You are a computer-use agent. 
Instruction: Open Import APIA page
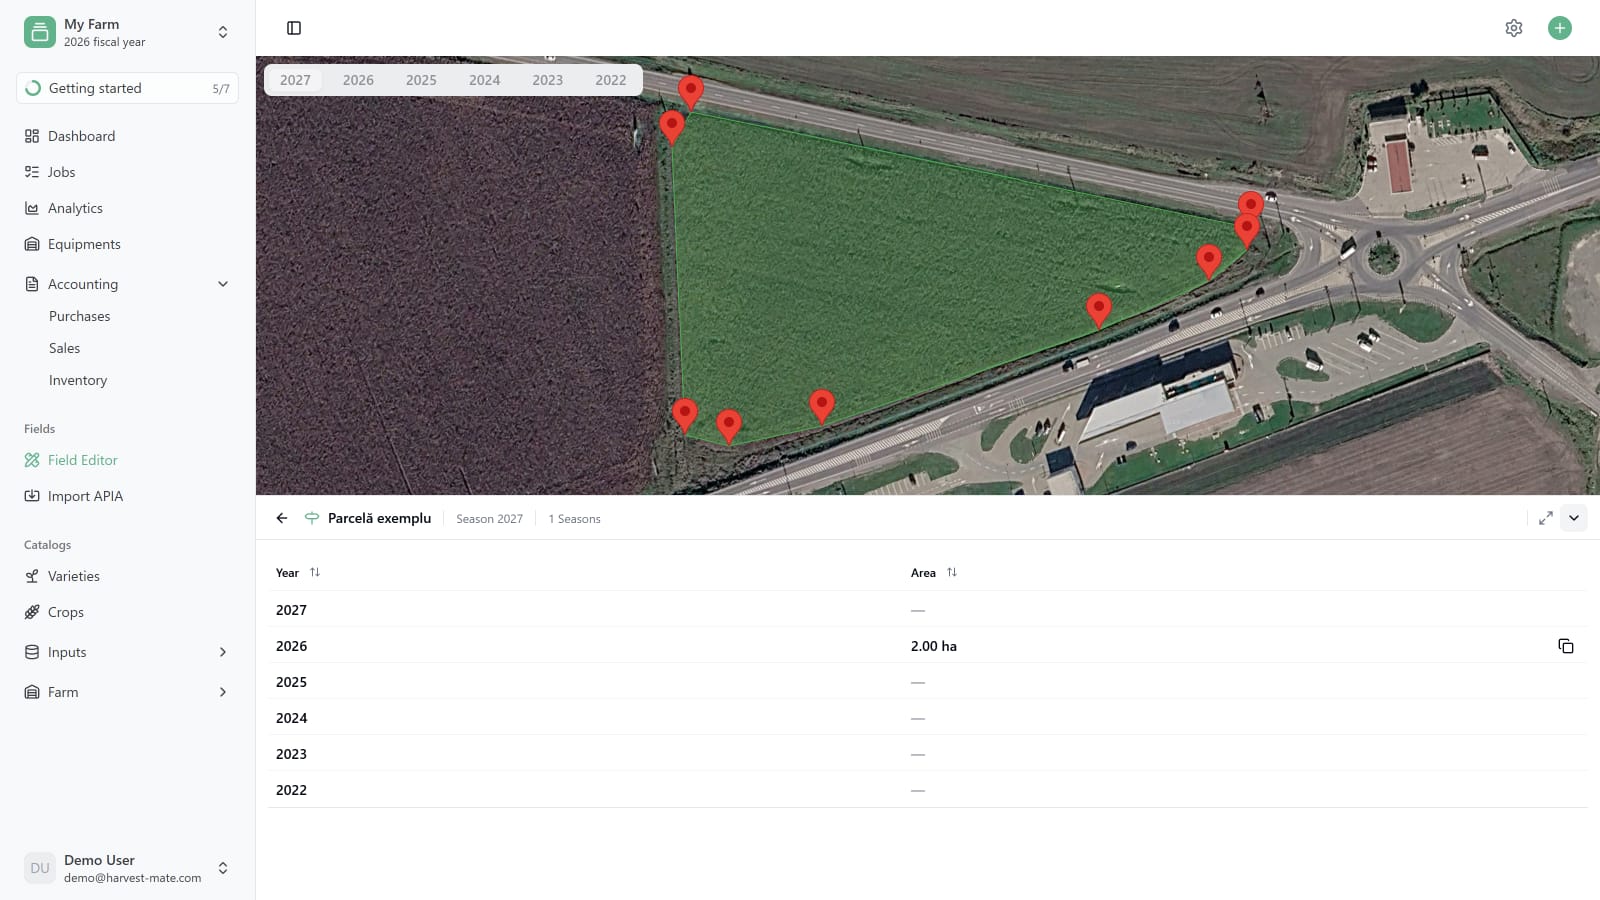tap(128, 496)
